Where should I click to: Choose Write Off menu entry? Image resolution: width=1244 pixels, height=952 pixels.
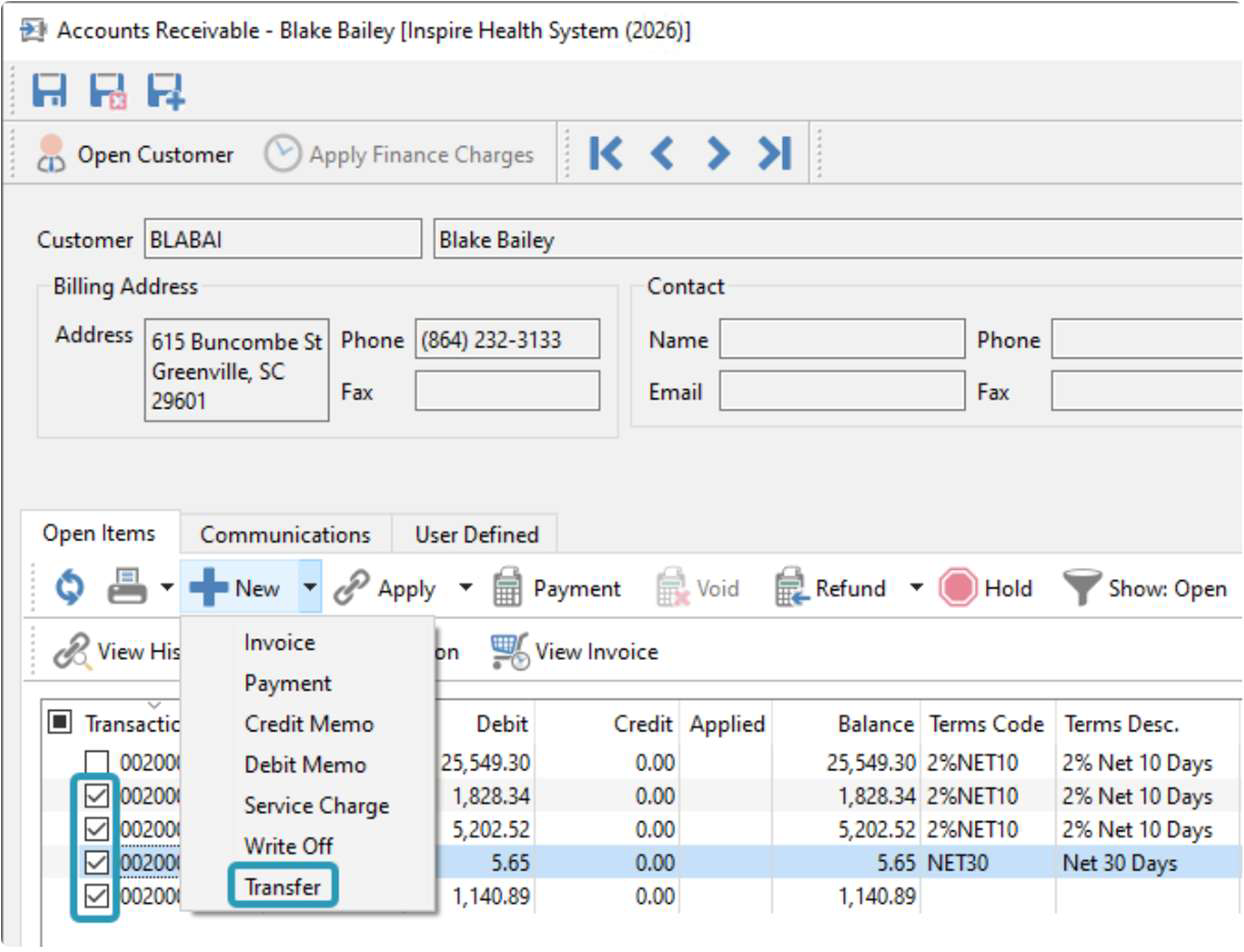(x=308, y=846)
